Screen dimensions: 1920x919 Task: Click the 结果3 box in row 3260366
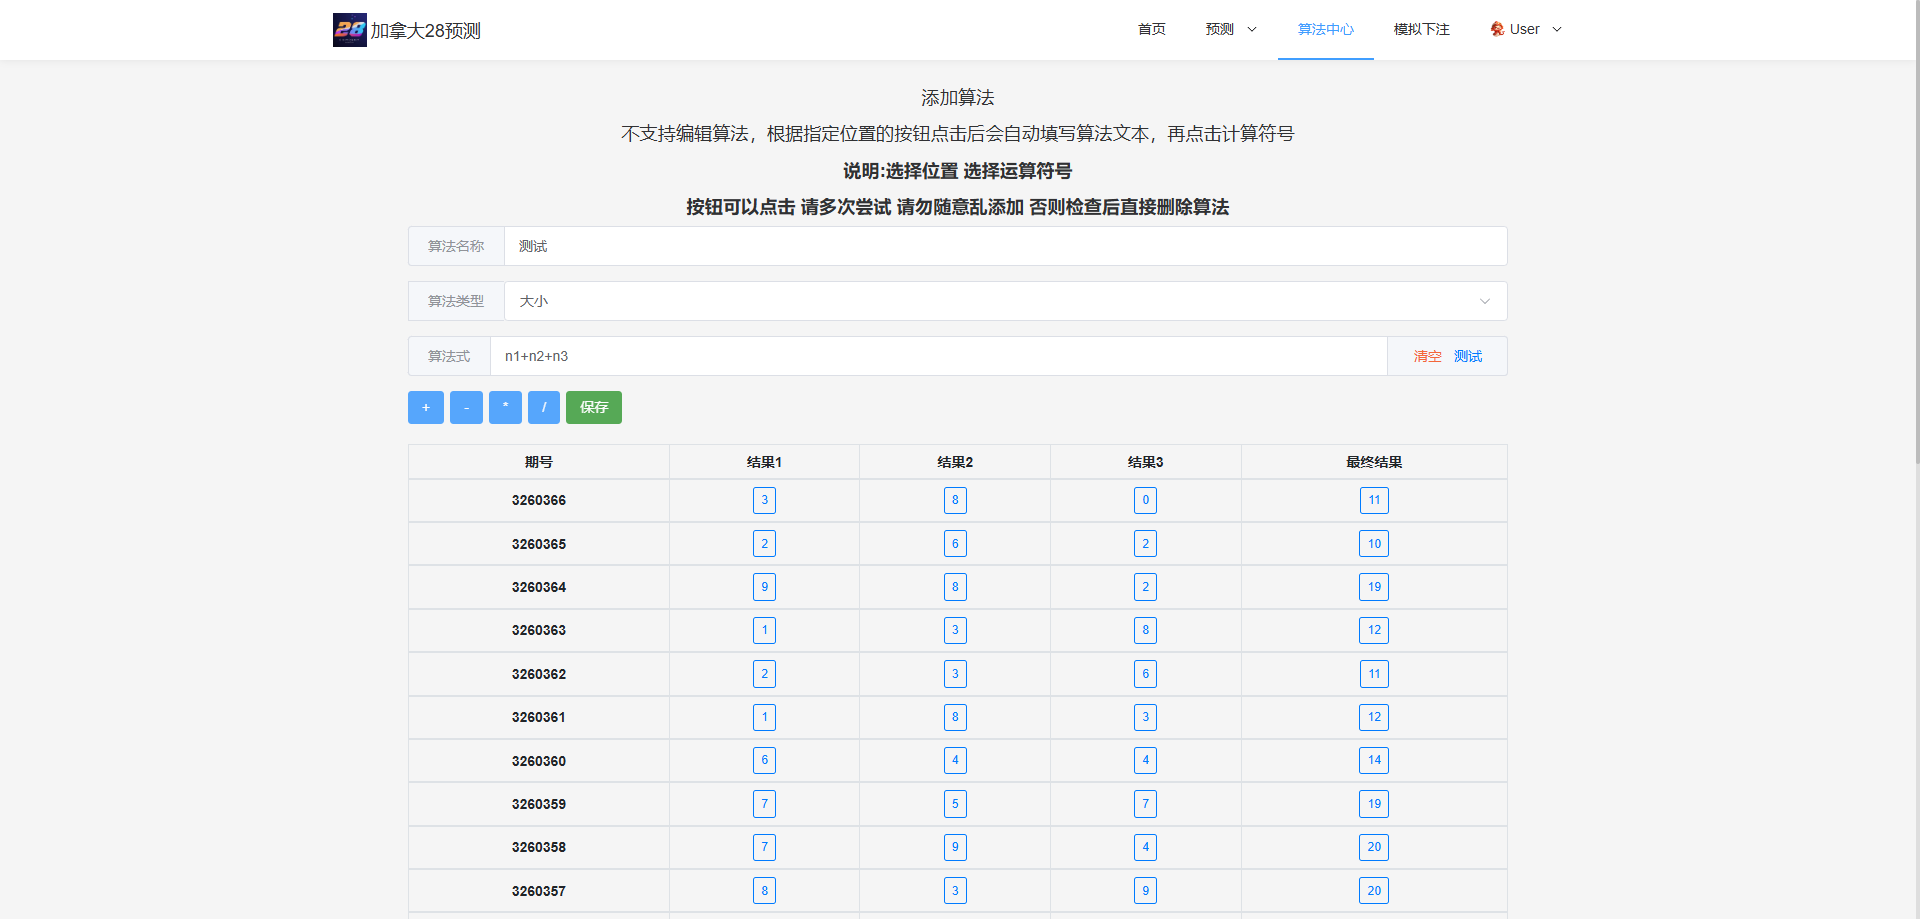click(x=1146, y=500)
